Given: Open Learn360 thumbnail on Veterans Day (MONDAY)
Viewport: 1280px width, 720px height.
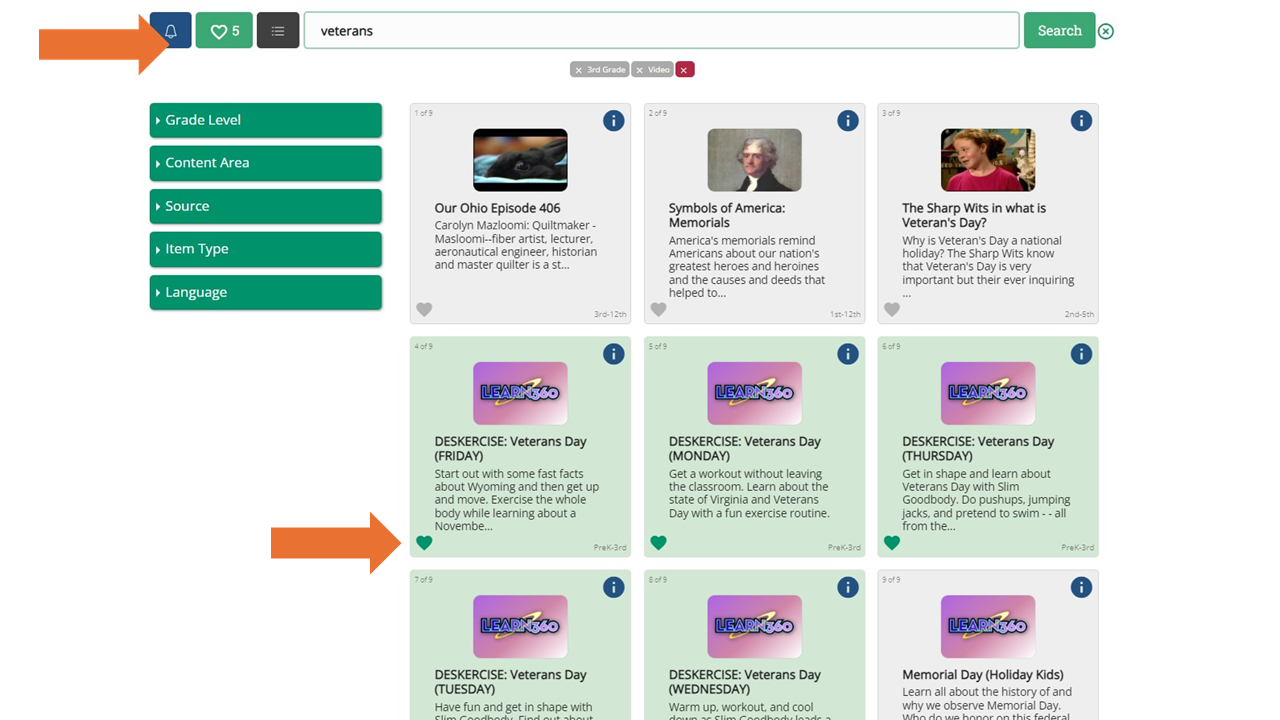Looking at the screenshot, I should pos(754,393).
